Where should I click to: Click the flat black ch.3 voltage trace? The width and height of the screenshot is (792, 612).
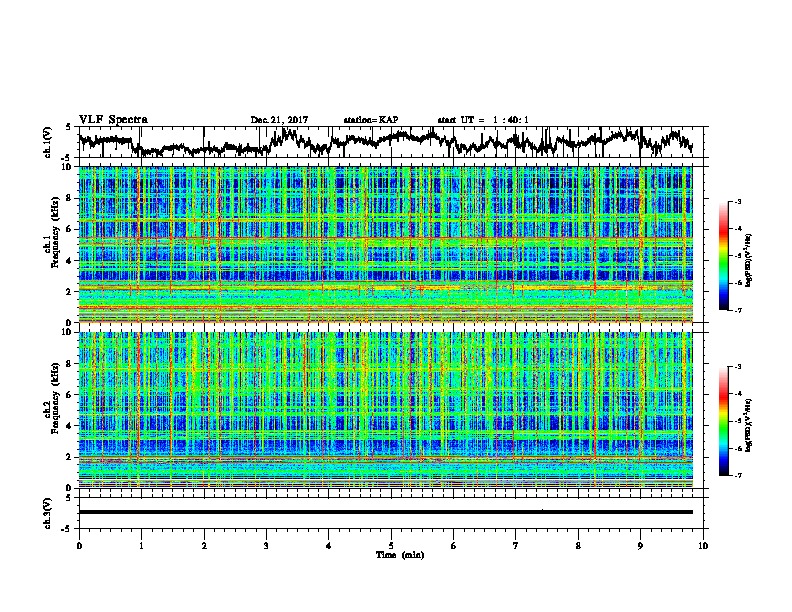385,512
